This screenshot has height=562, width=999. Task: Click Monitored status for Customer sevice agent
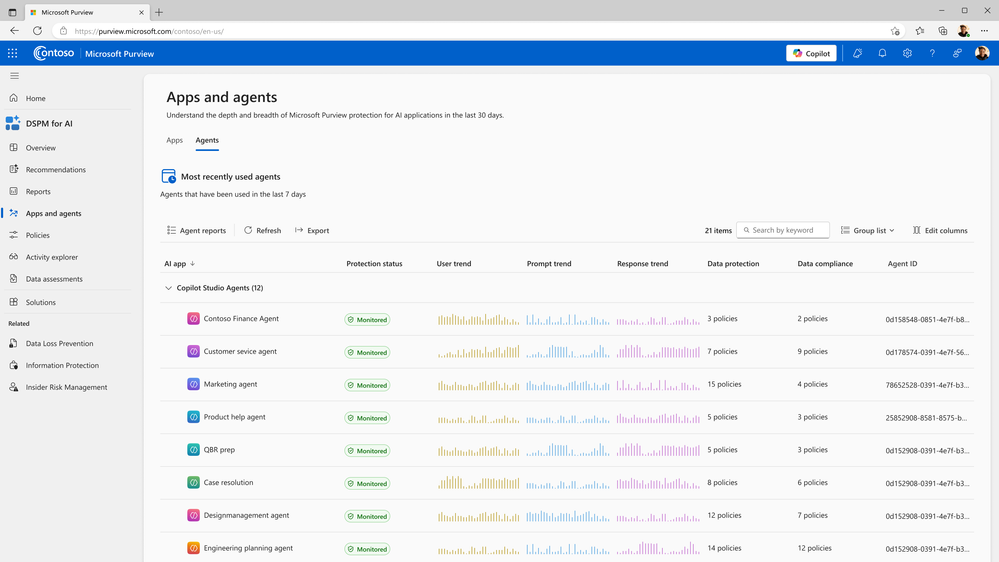[367, 352]
